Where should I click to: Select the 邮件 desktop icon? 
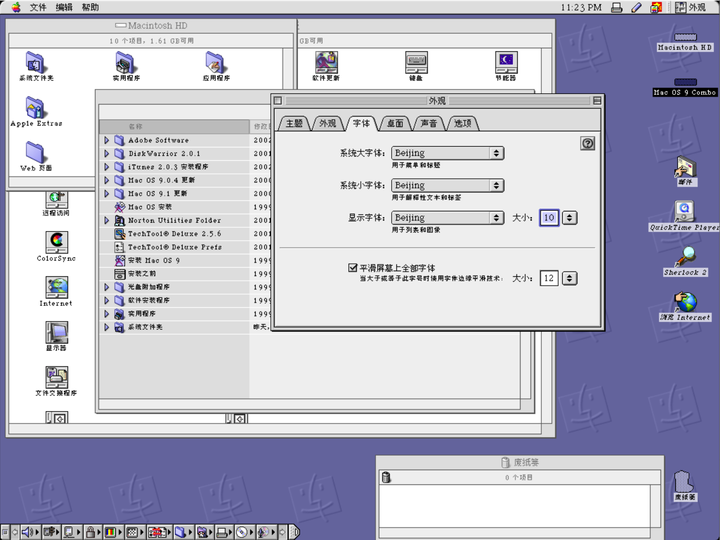tap(685, 167)
